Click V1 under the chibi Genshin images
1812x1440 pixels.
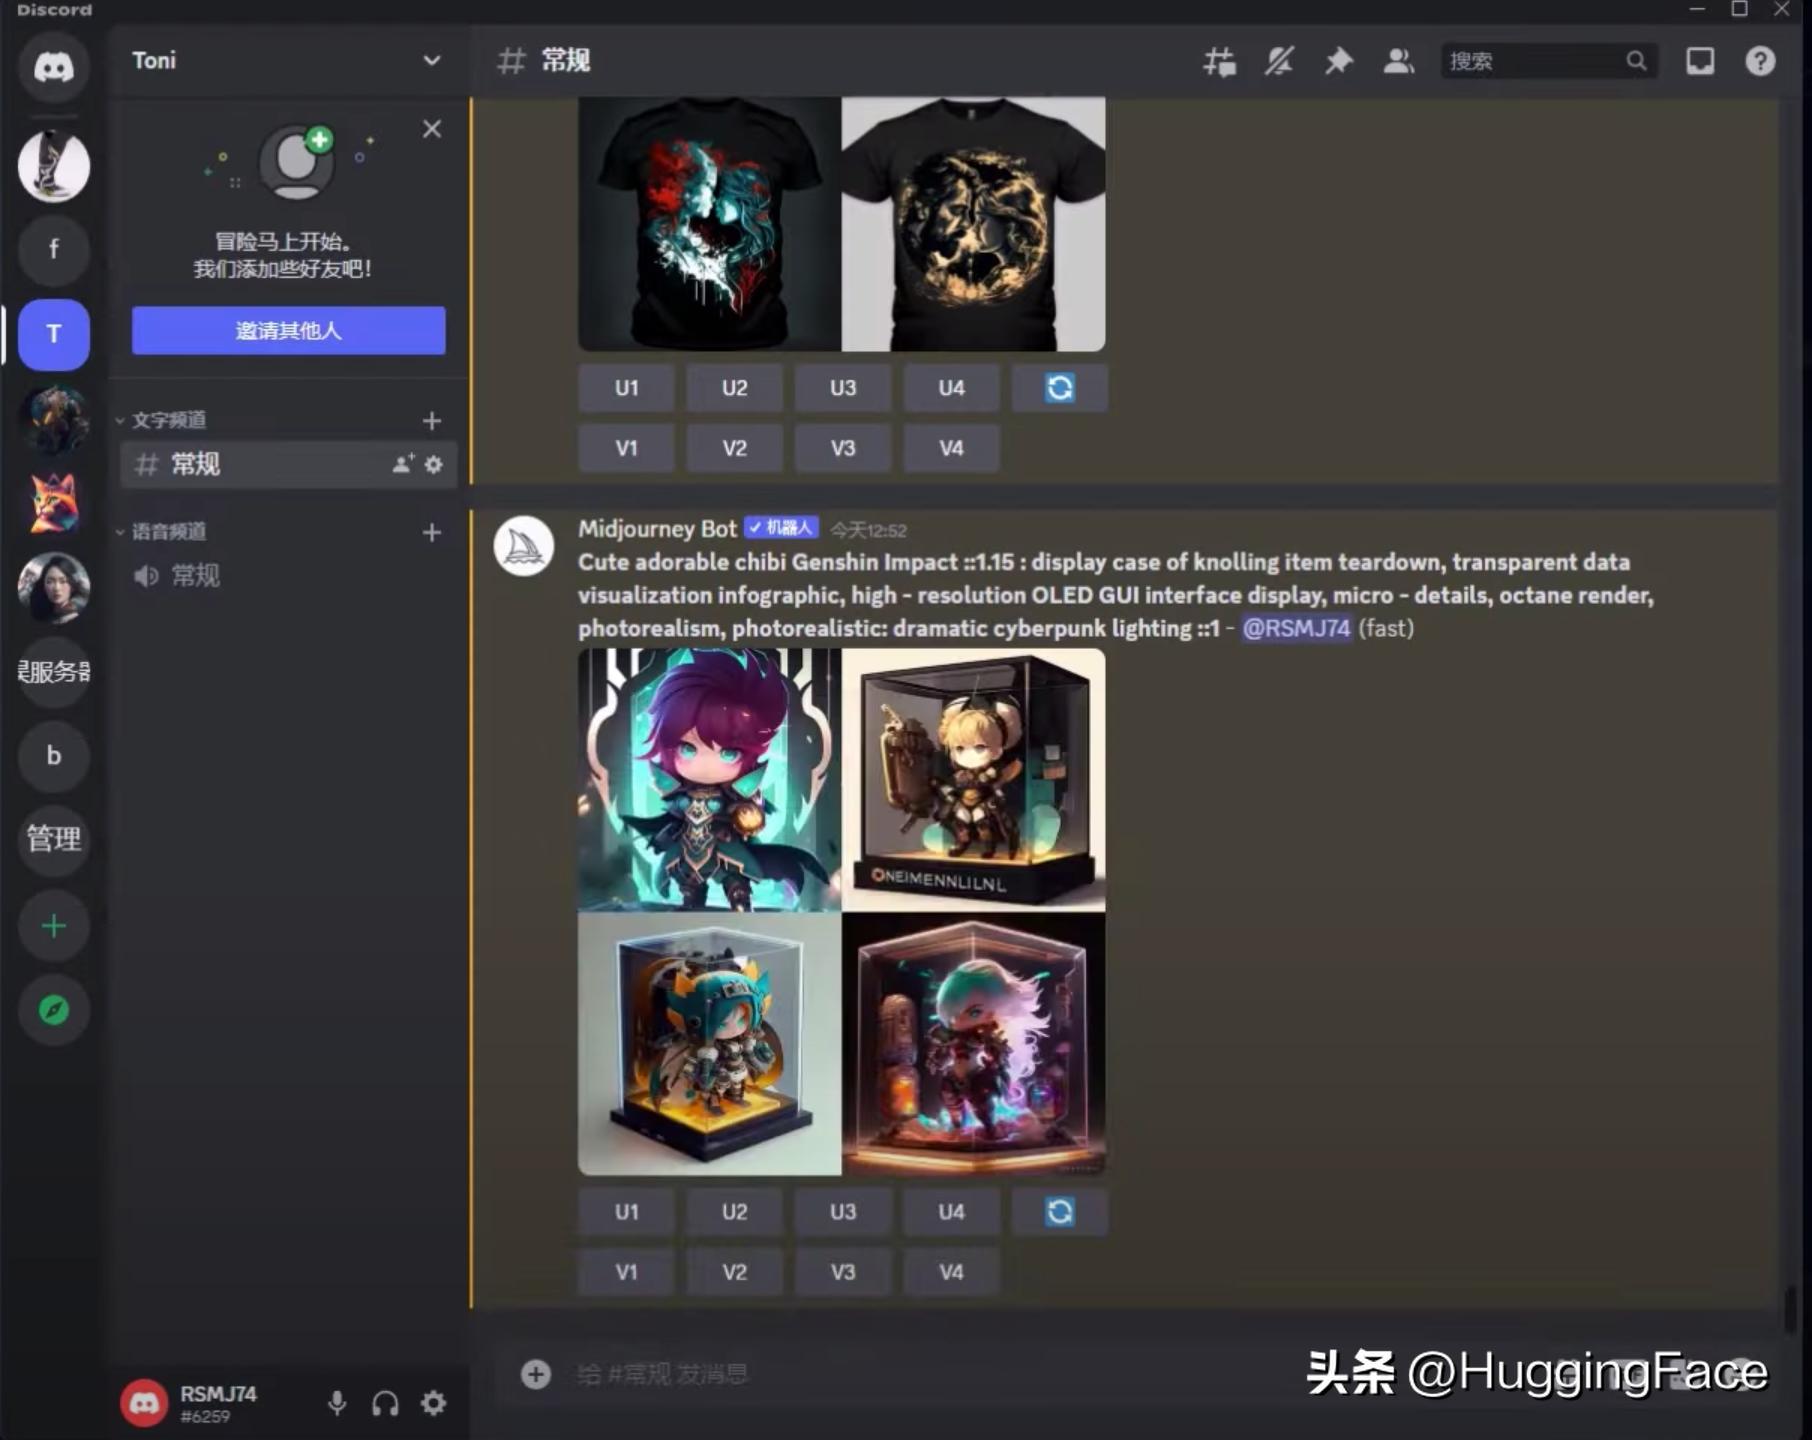[x=626, y=1272]
